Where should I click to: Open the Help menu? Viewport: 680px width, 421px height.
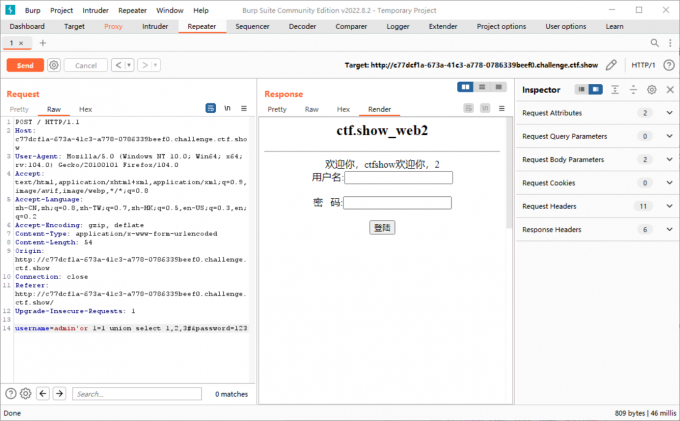[x=201, y=10]
